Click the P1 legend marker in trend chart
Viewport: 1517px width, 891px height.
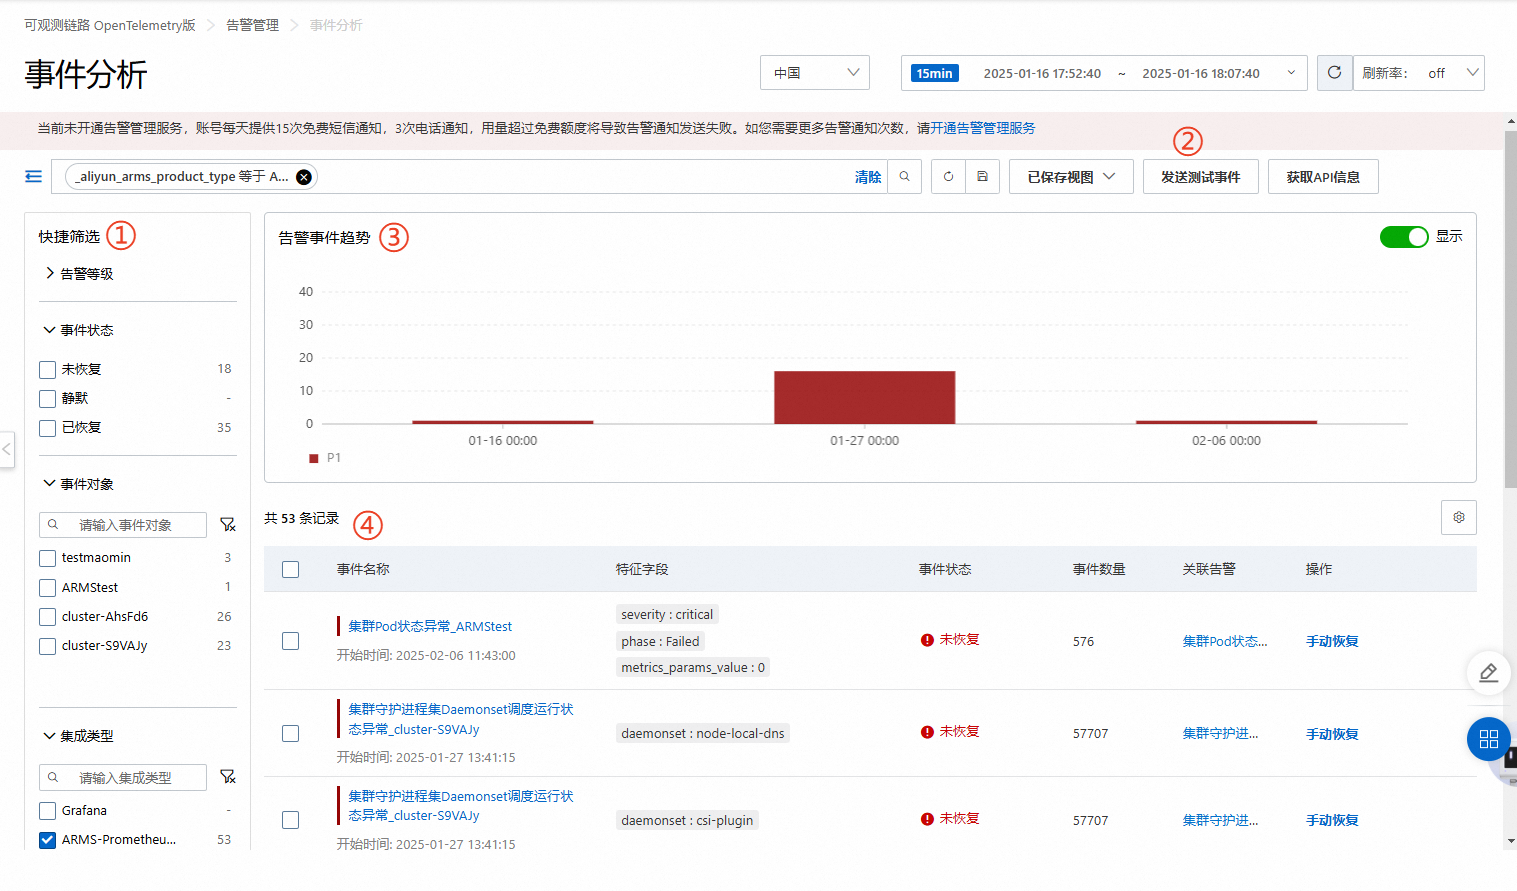pos(314,458)
